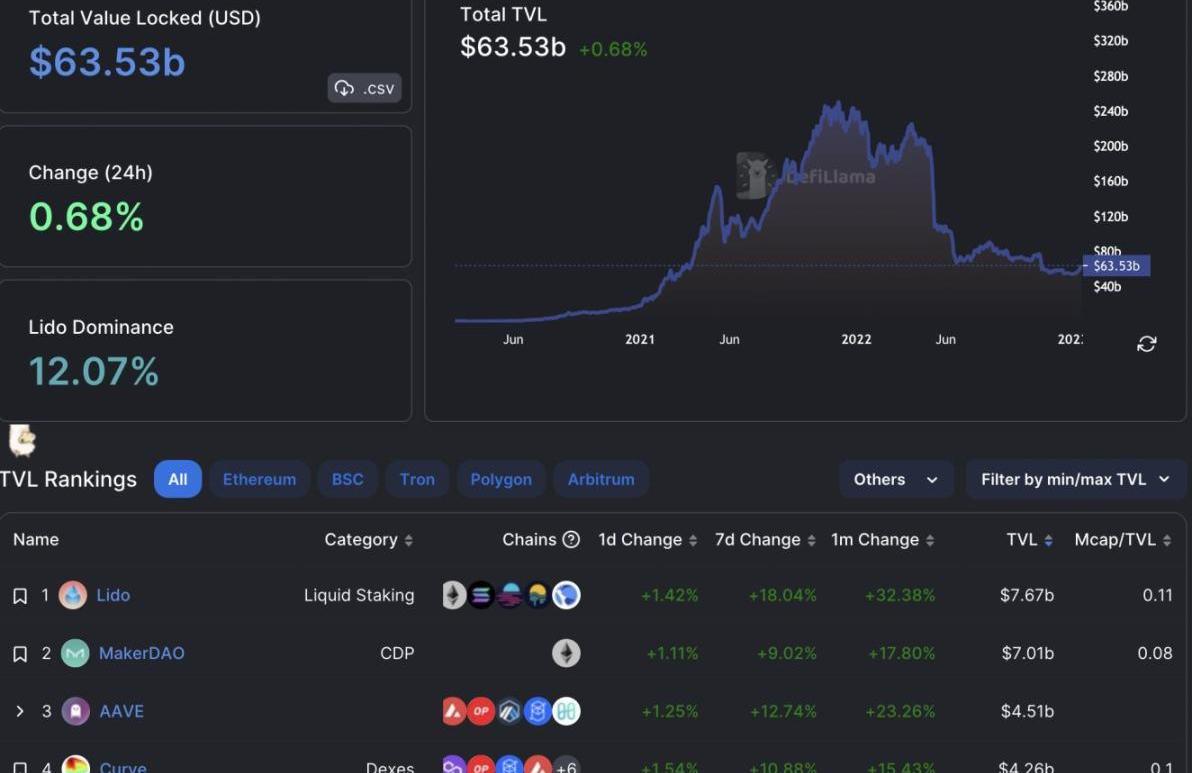Open the Others chains dropdown
Viewport: 1192px width, 773px height.
[895, 480]
